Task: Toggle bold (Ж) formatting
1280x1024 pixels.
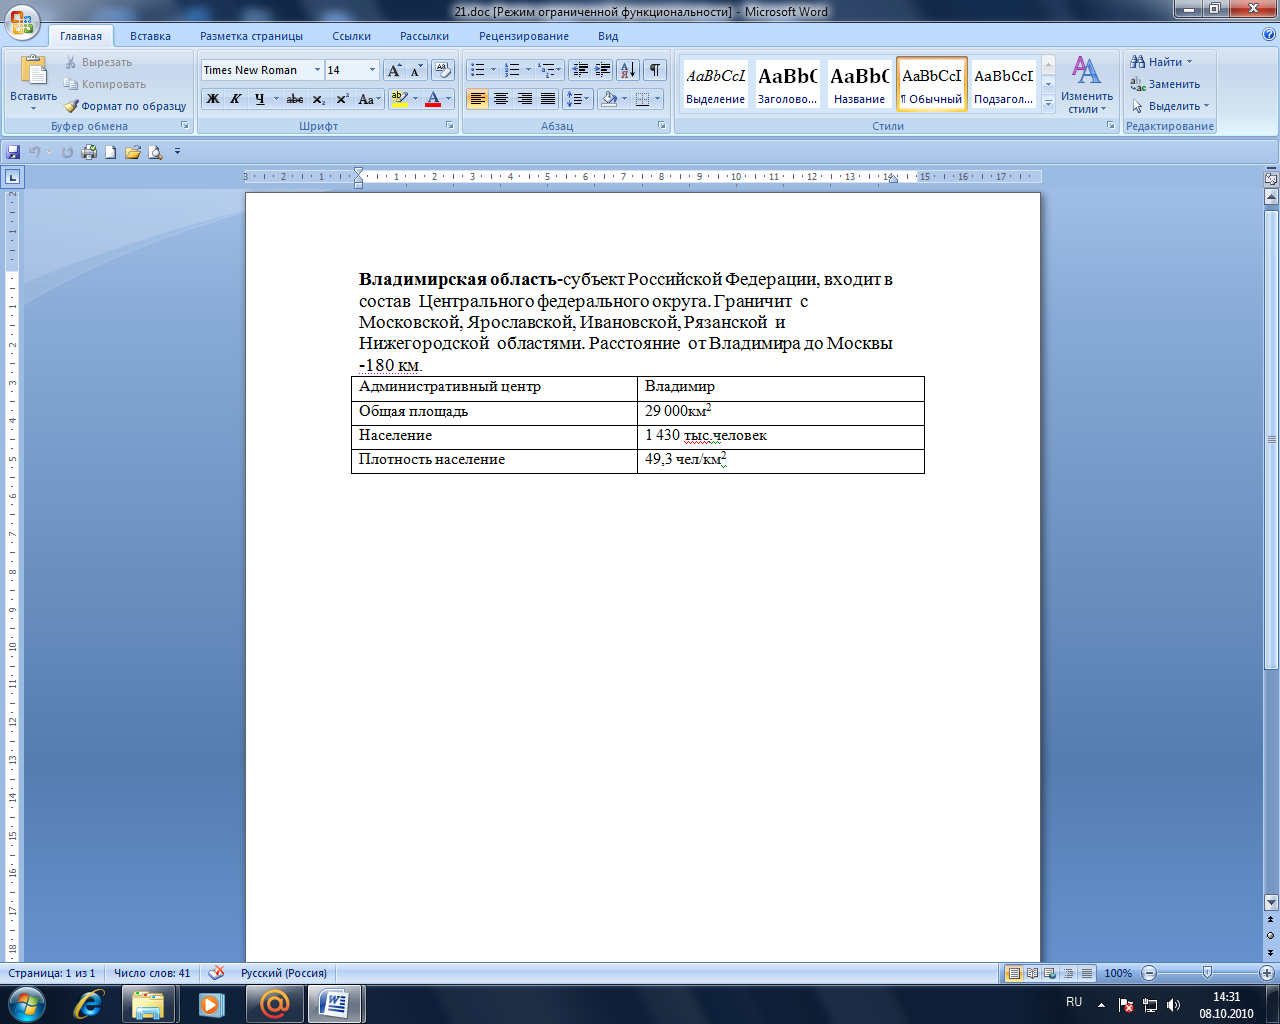Action: point(212,99)
